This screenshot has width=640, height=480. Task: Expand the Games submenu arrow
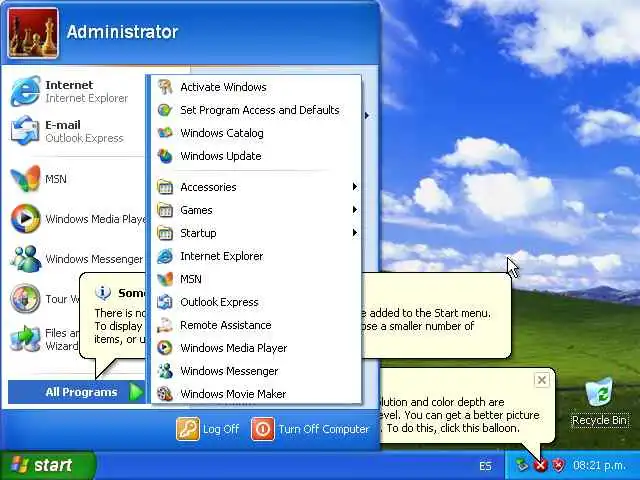355,210
